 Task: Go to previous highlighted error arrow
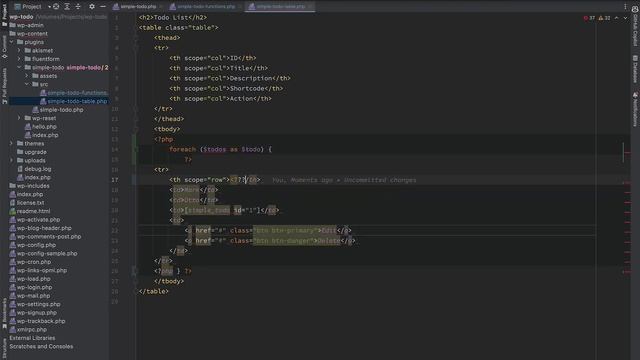click(x=616, y=18)
